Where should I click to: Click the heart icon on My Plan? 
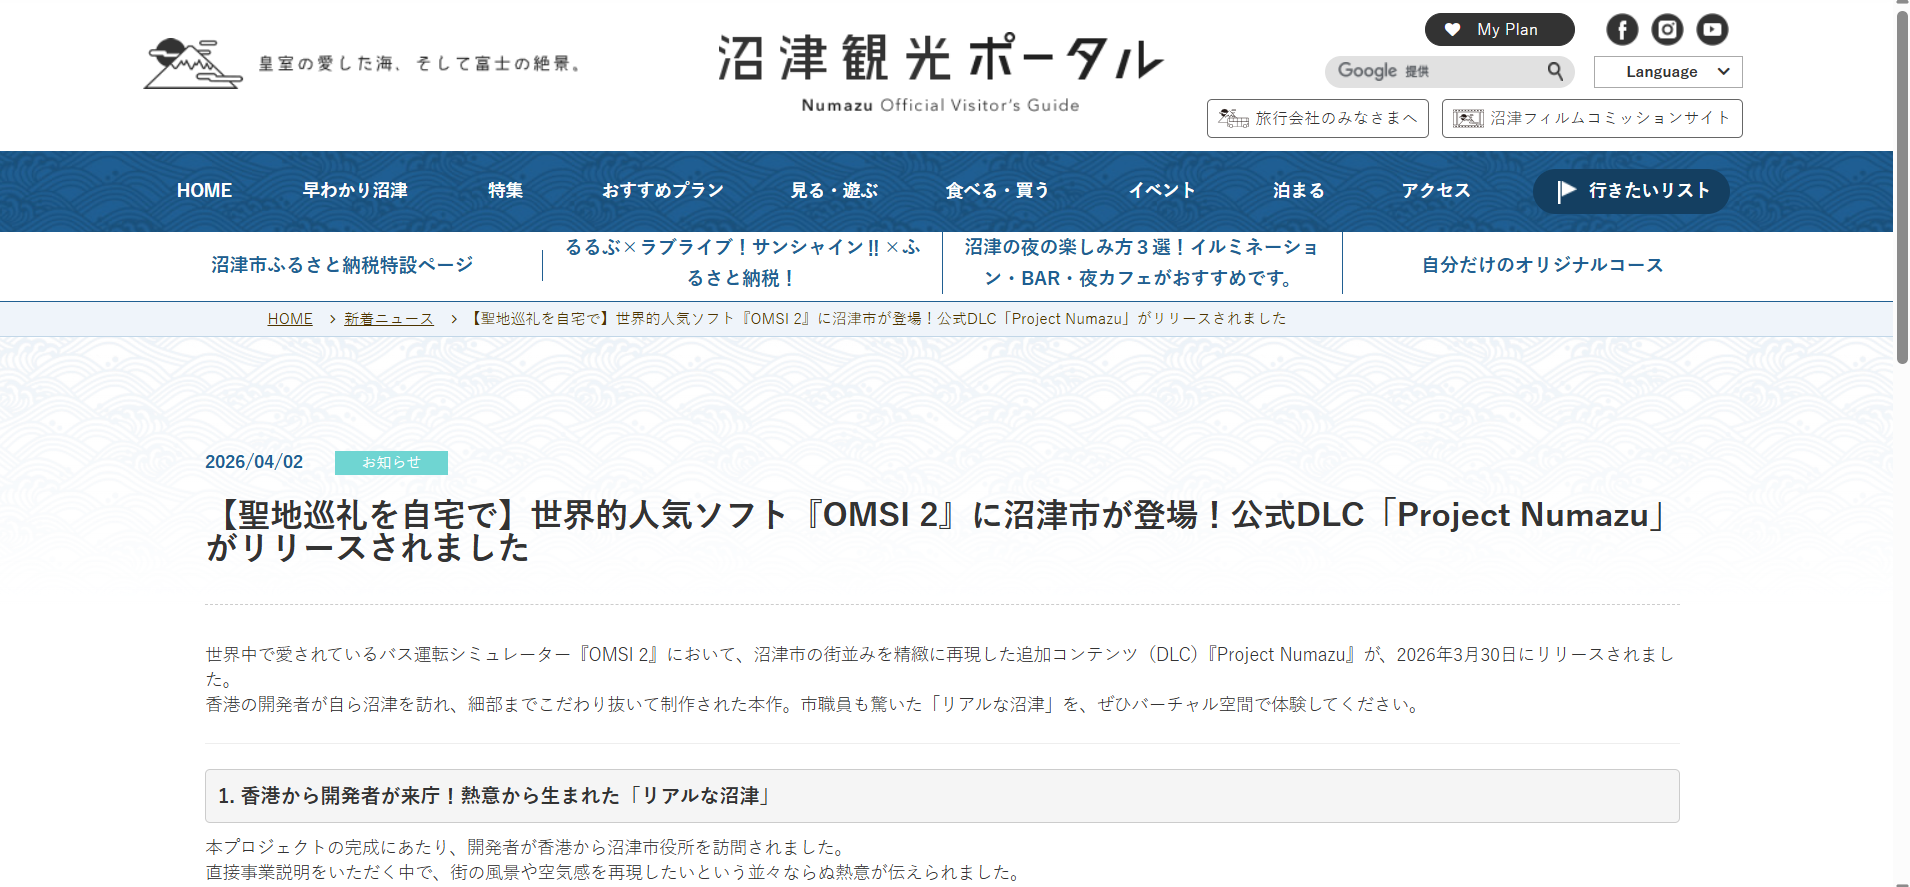(1453, 30)
